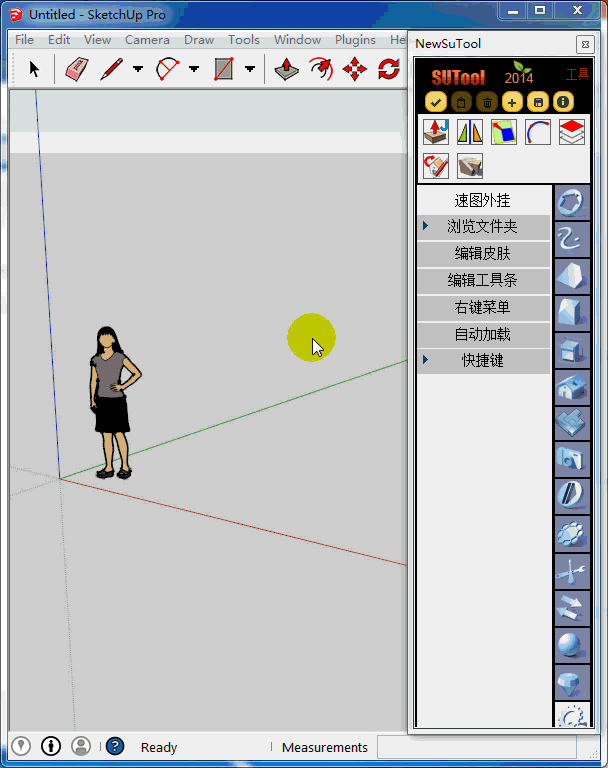608x768 pixels.
Task: Open the exchange arrows category icon
Action: tap(572, 608)
